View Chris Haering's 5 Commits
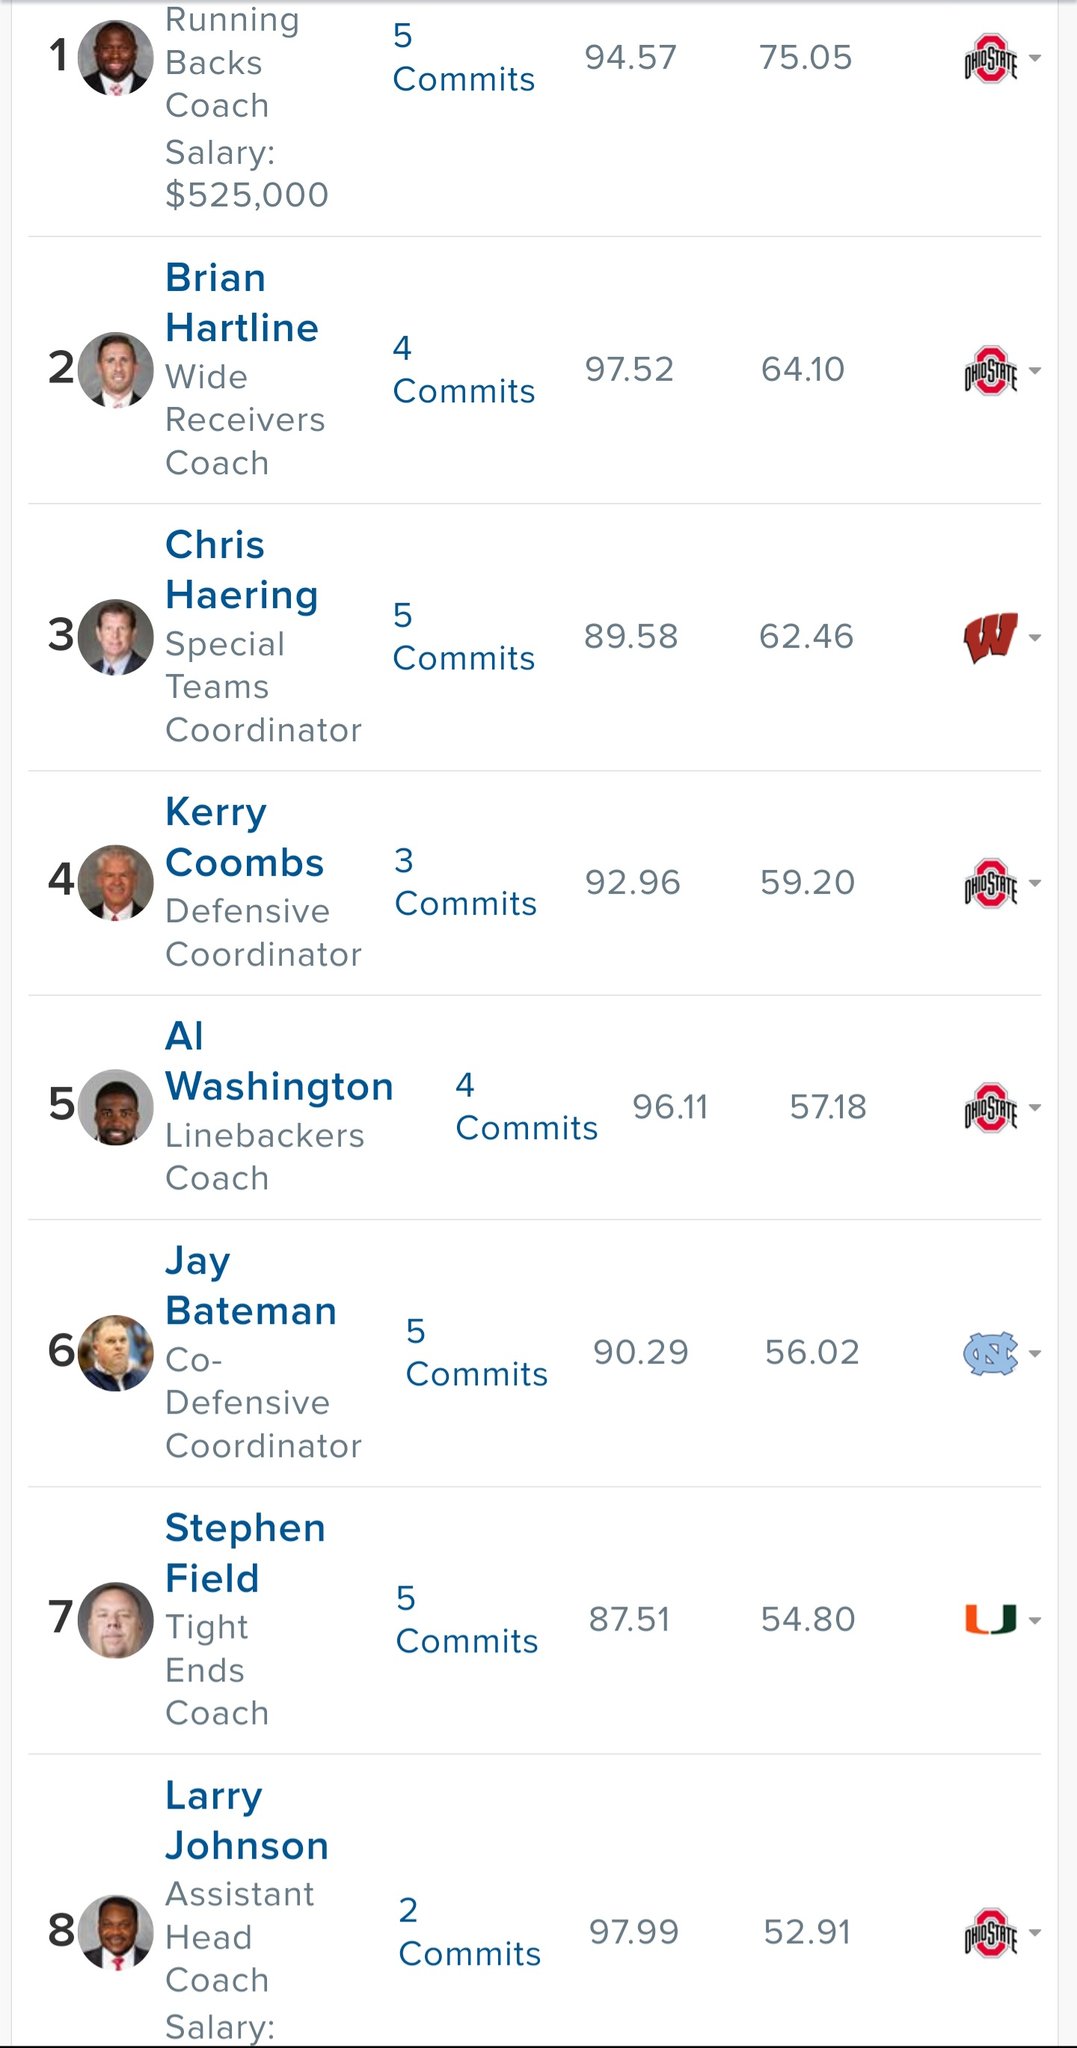This screenshot has width=1077, height=2048. (x=464, y=636)
